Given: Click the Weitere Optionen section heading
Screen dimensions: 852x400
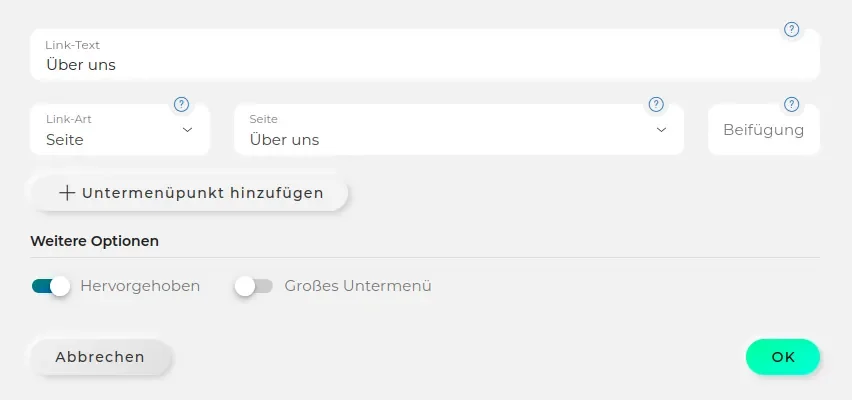Looking at the screenshot, I should coord(95,241).
